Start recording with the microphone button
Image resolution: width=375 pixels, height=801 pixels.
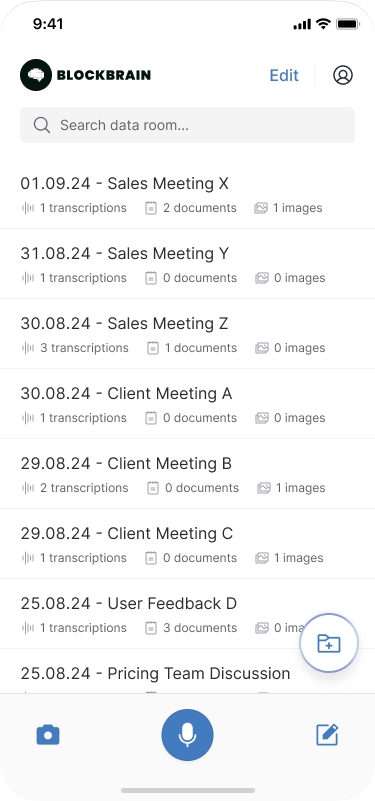click(188, 735)
